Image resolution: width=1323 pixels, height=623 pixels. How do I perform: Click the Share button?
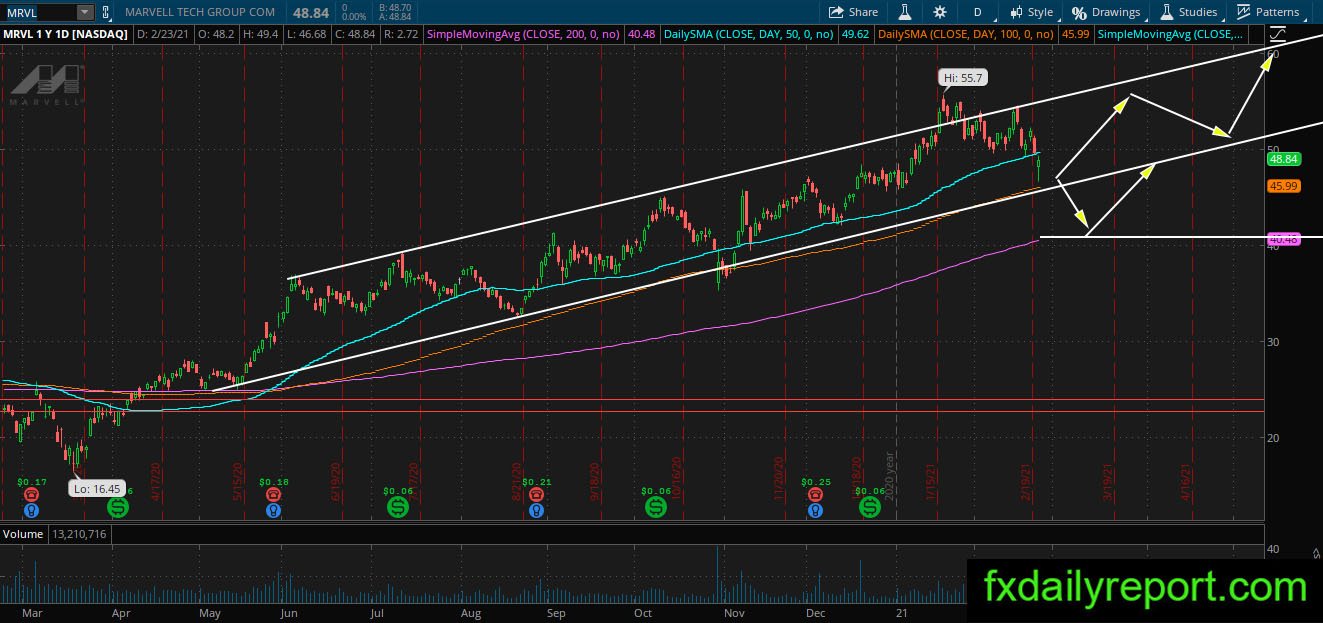coord(853,12)
